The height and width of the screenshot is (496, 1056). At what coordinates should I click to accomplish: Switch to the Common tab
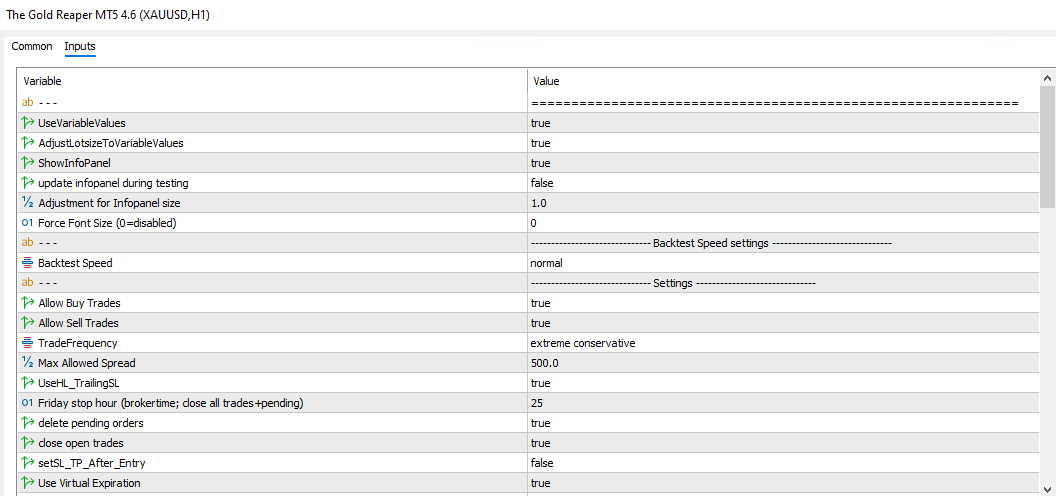pyautogui.click(x=32, y=46)
